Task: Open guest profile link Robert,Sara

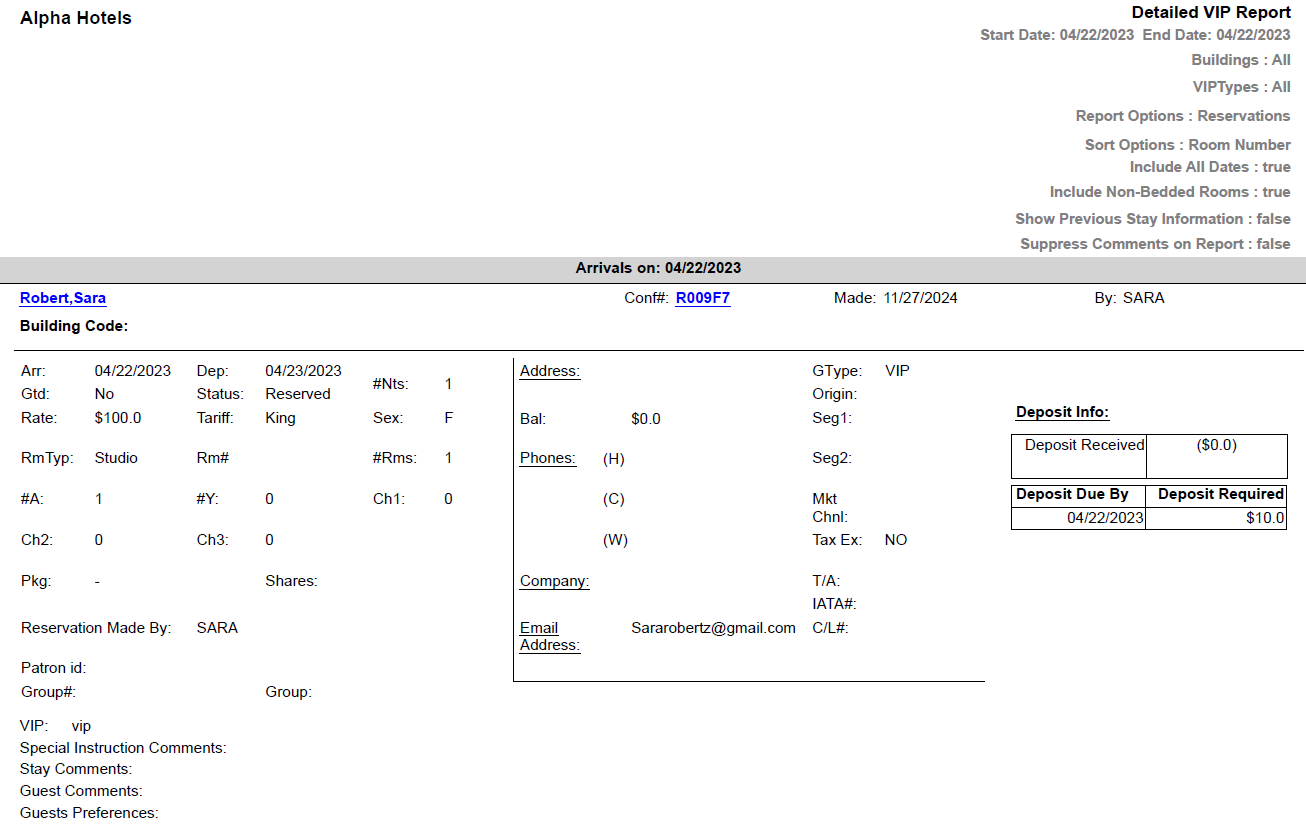Action: pos(63,298)
